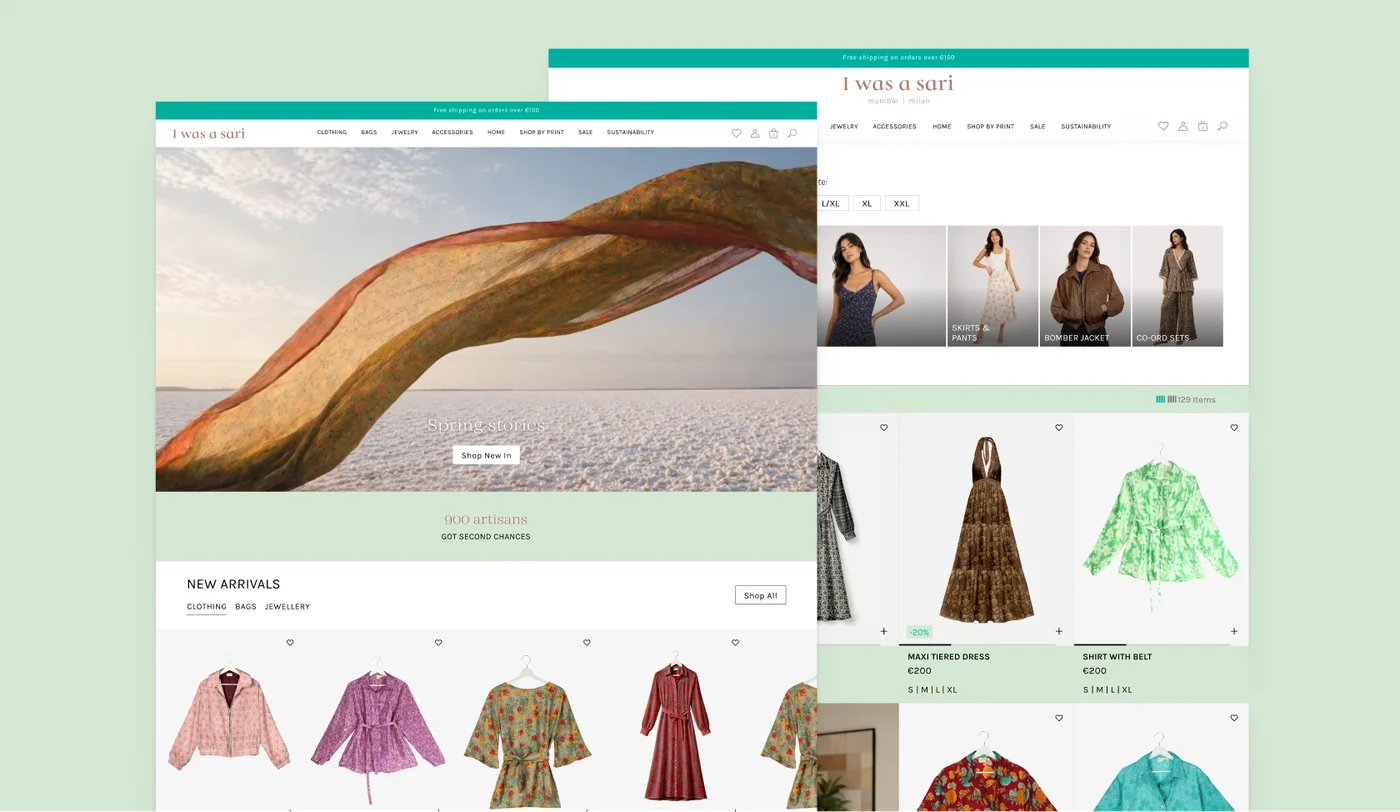Open SHOP BY PRINT in the front window navigation

click(542, 132)
